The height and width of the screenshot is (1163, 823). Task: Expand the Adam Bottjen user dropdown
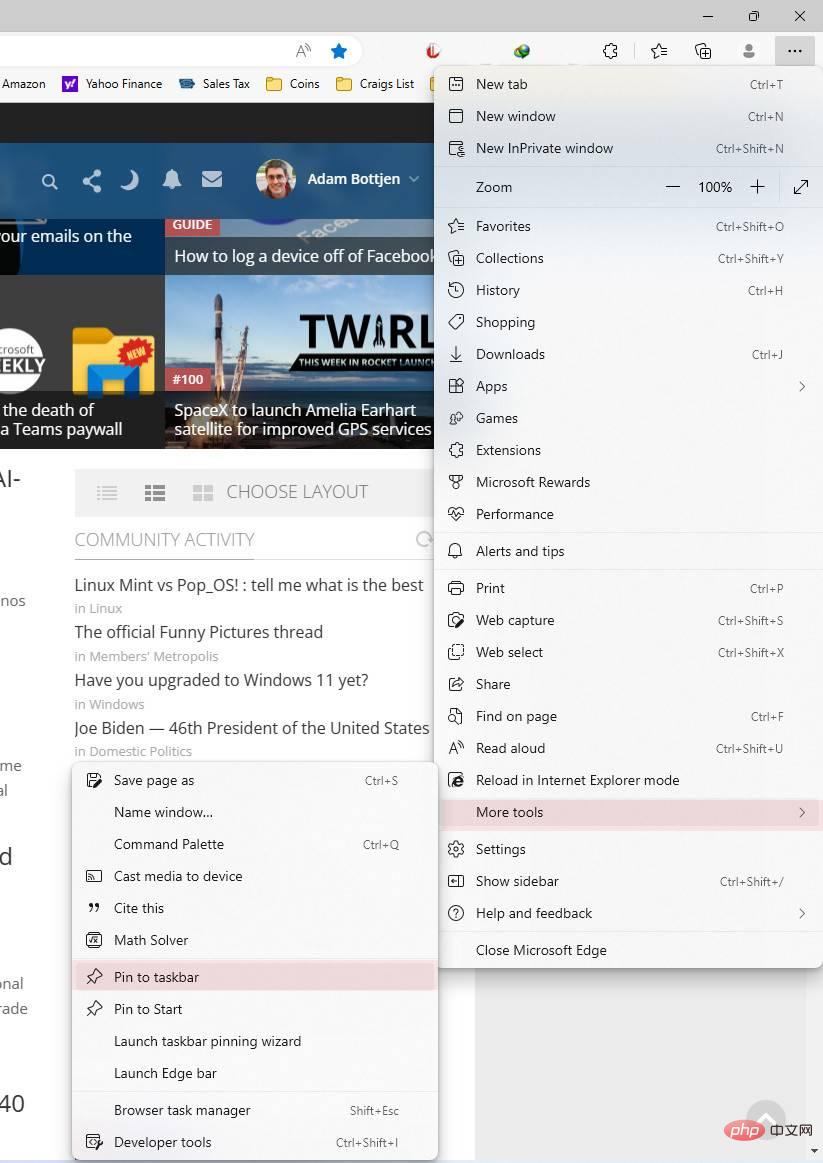(x=414, y=179)
